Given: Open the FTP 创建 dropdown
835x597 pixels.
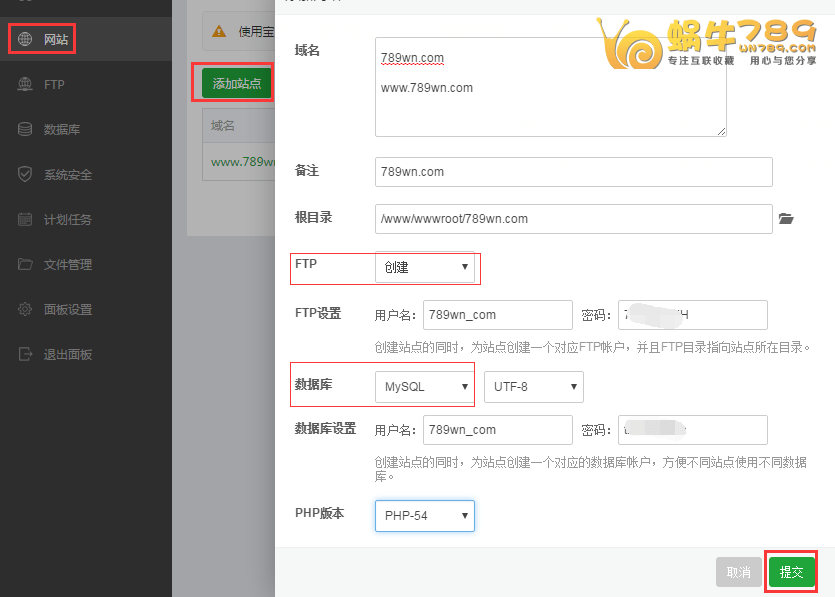Looking at the screenshot, I should click(x=424, y=268).
